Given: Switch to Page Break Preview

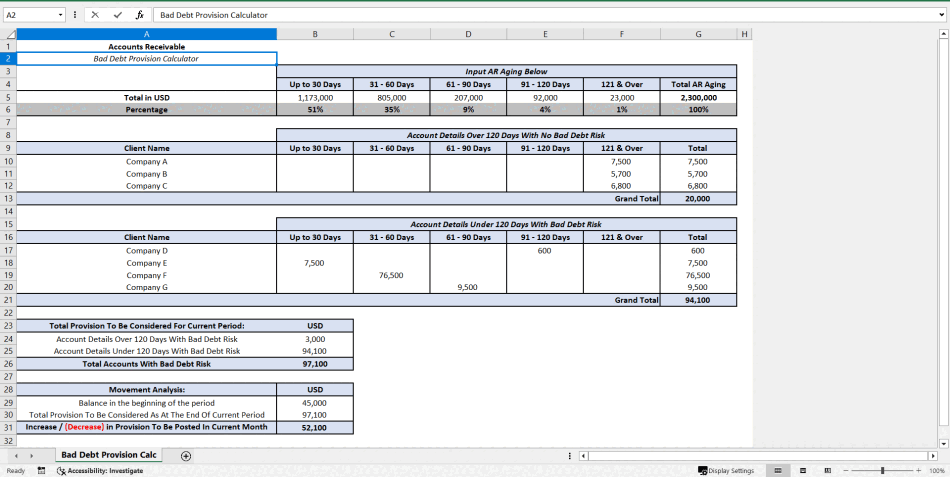Looking at the screenshot, I should [827, 471].
